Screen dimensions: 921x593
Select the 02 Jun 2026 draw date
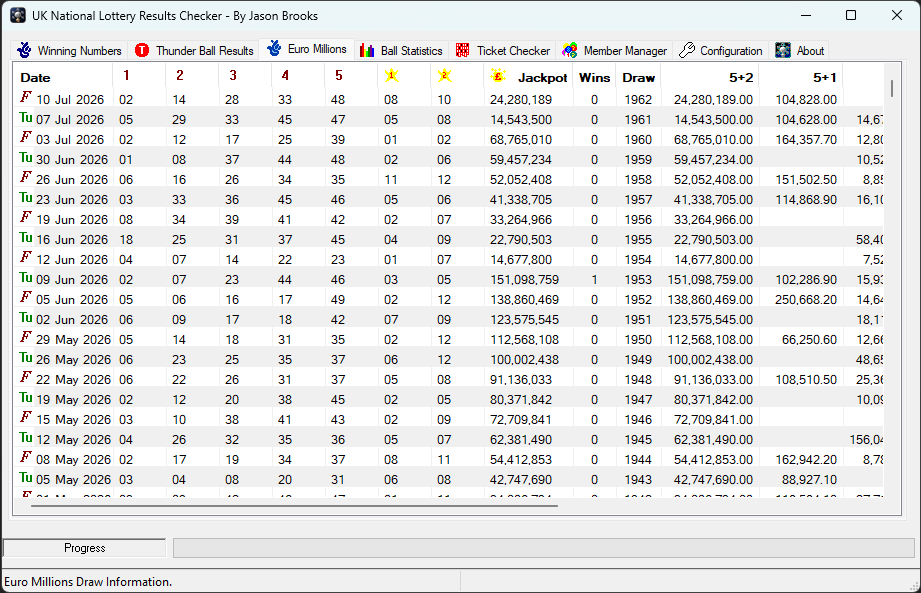[x=72, y=319]
